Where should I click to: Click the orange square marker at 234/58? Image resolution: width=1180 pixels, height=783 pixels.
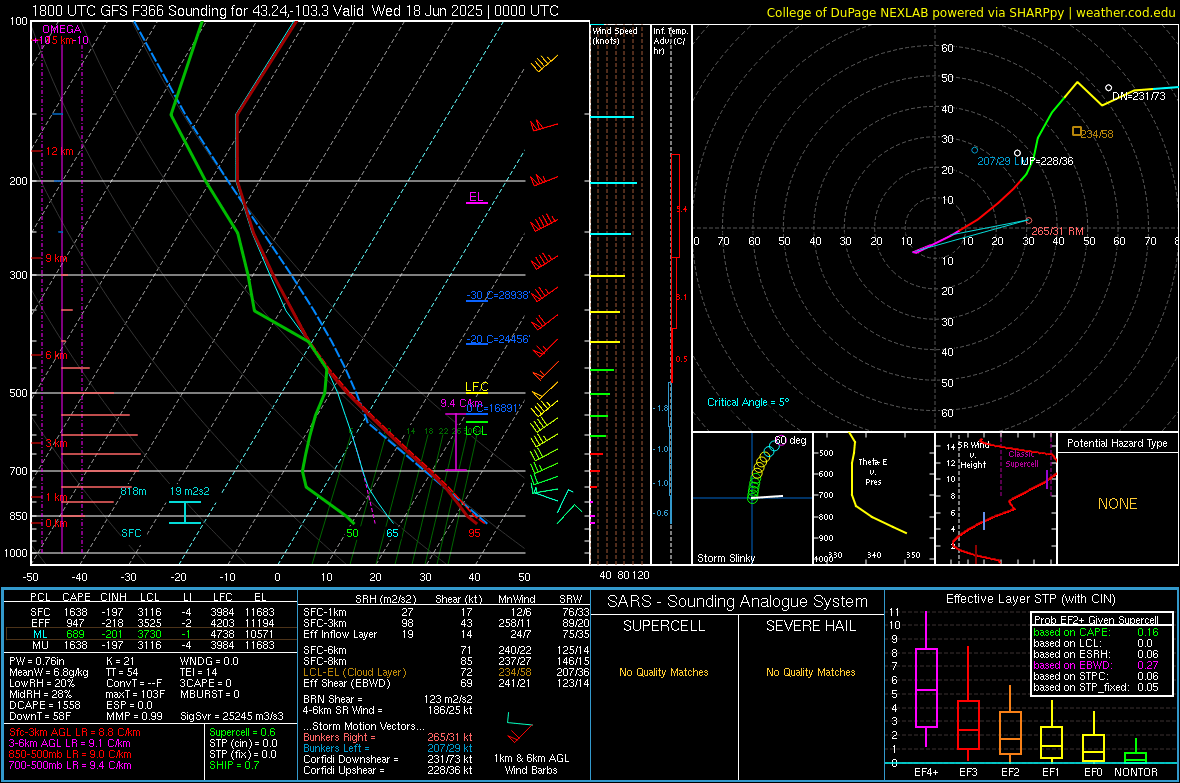[1077, 131]
